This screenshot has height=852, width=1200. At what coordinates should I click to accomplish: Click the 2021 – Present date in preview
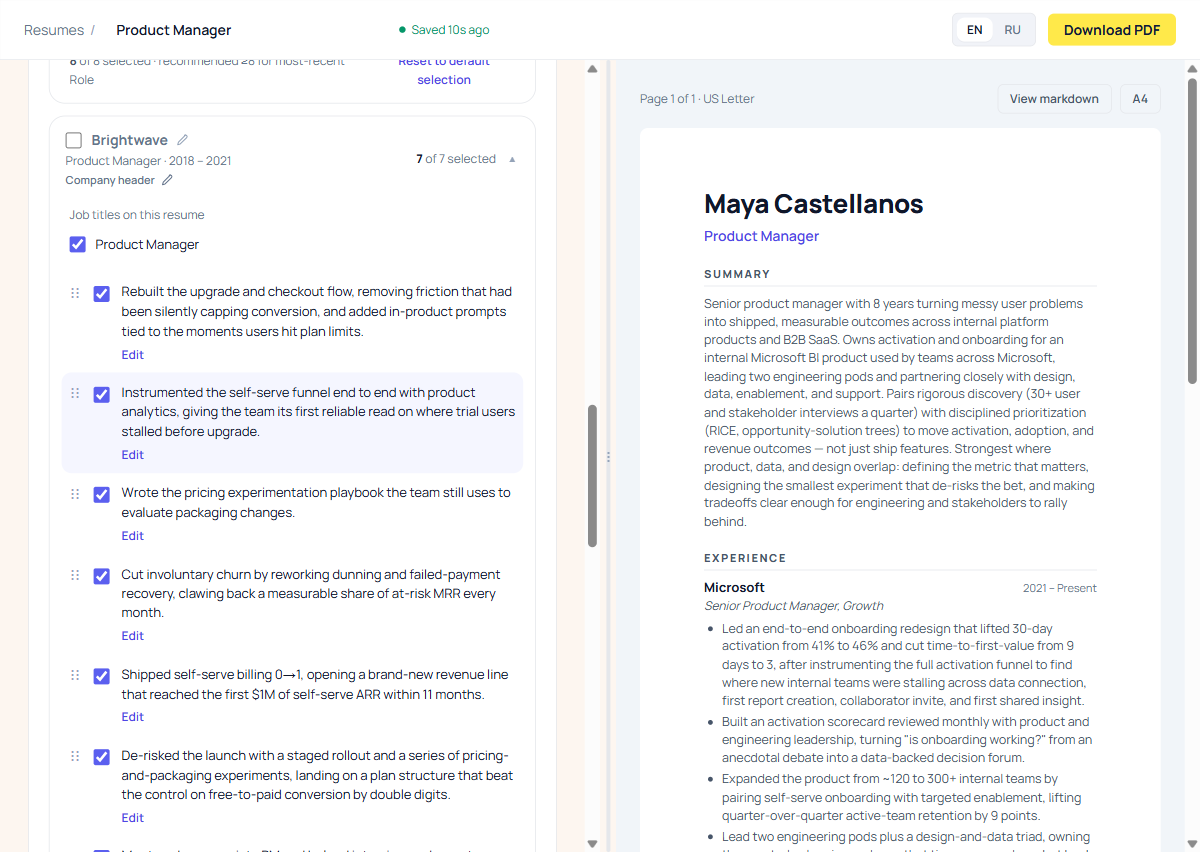[1059, 588]
